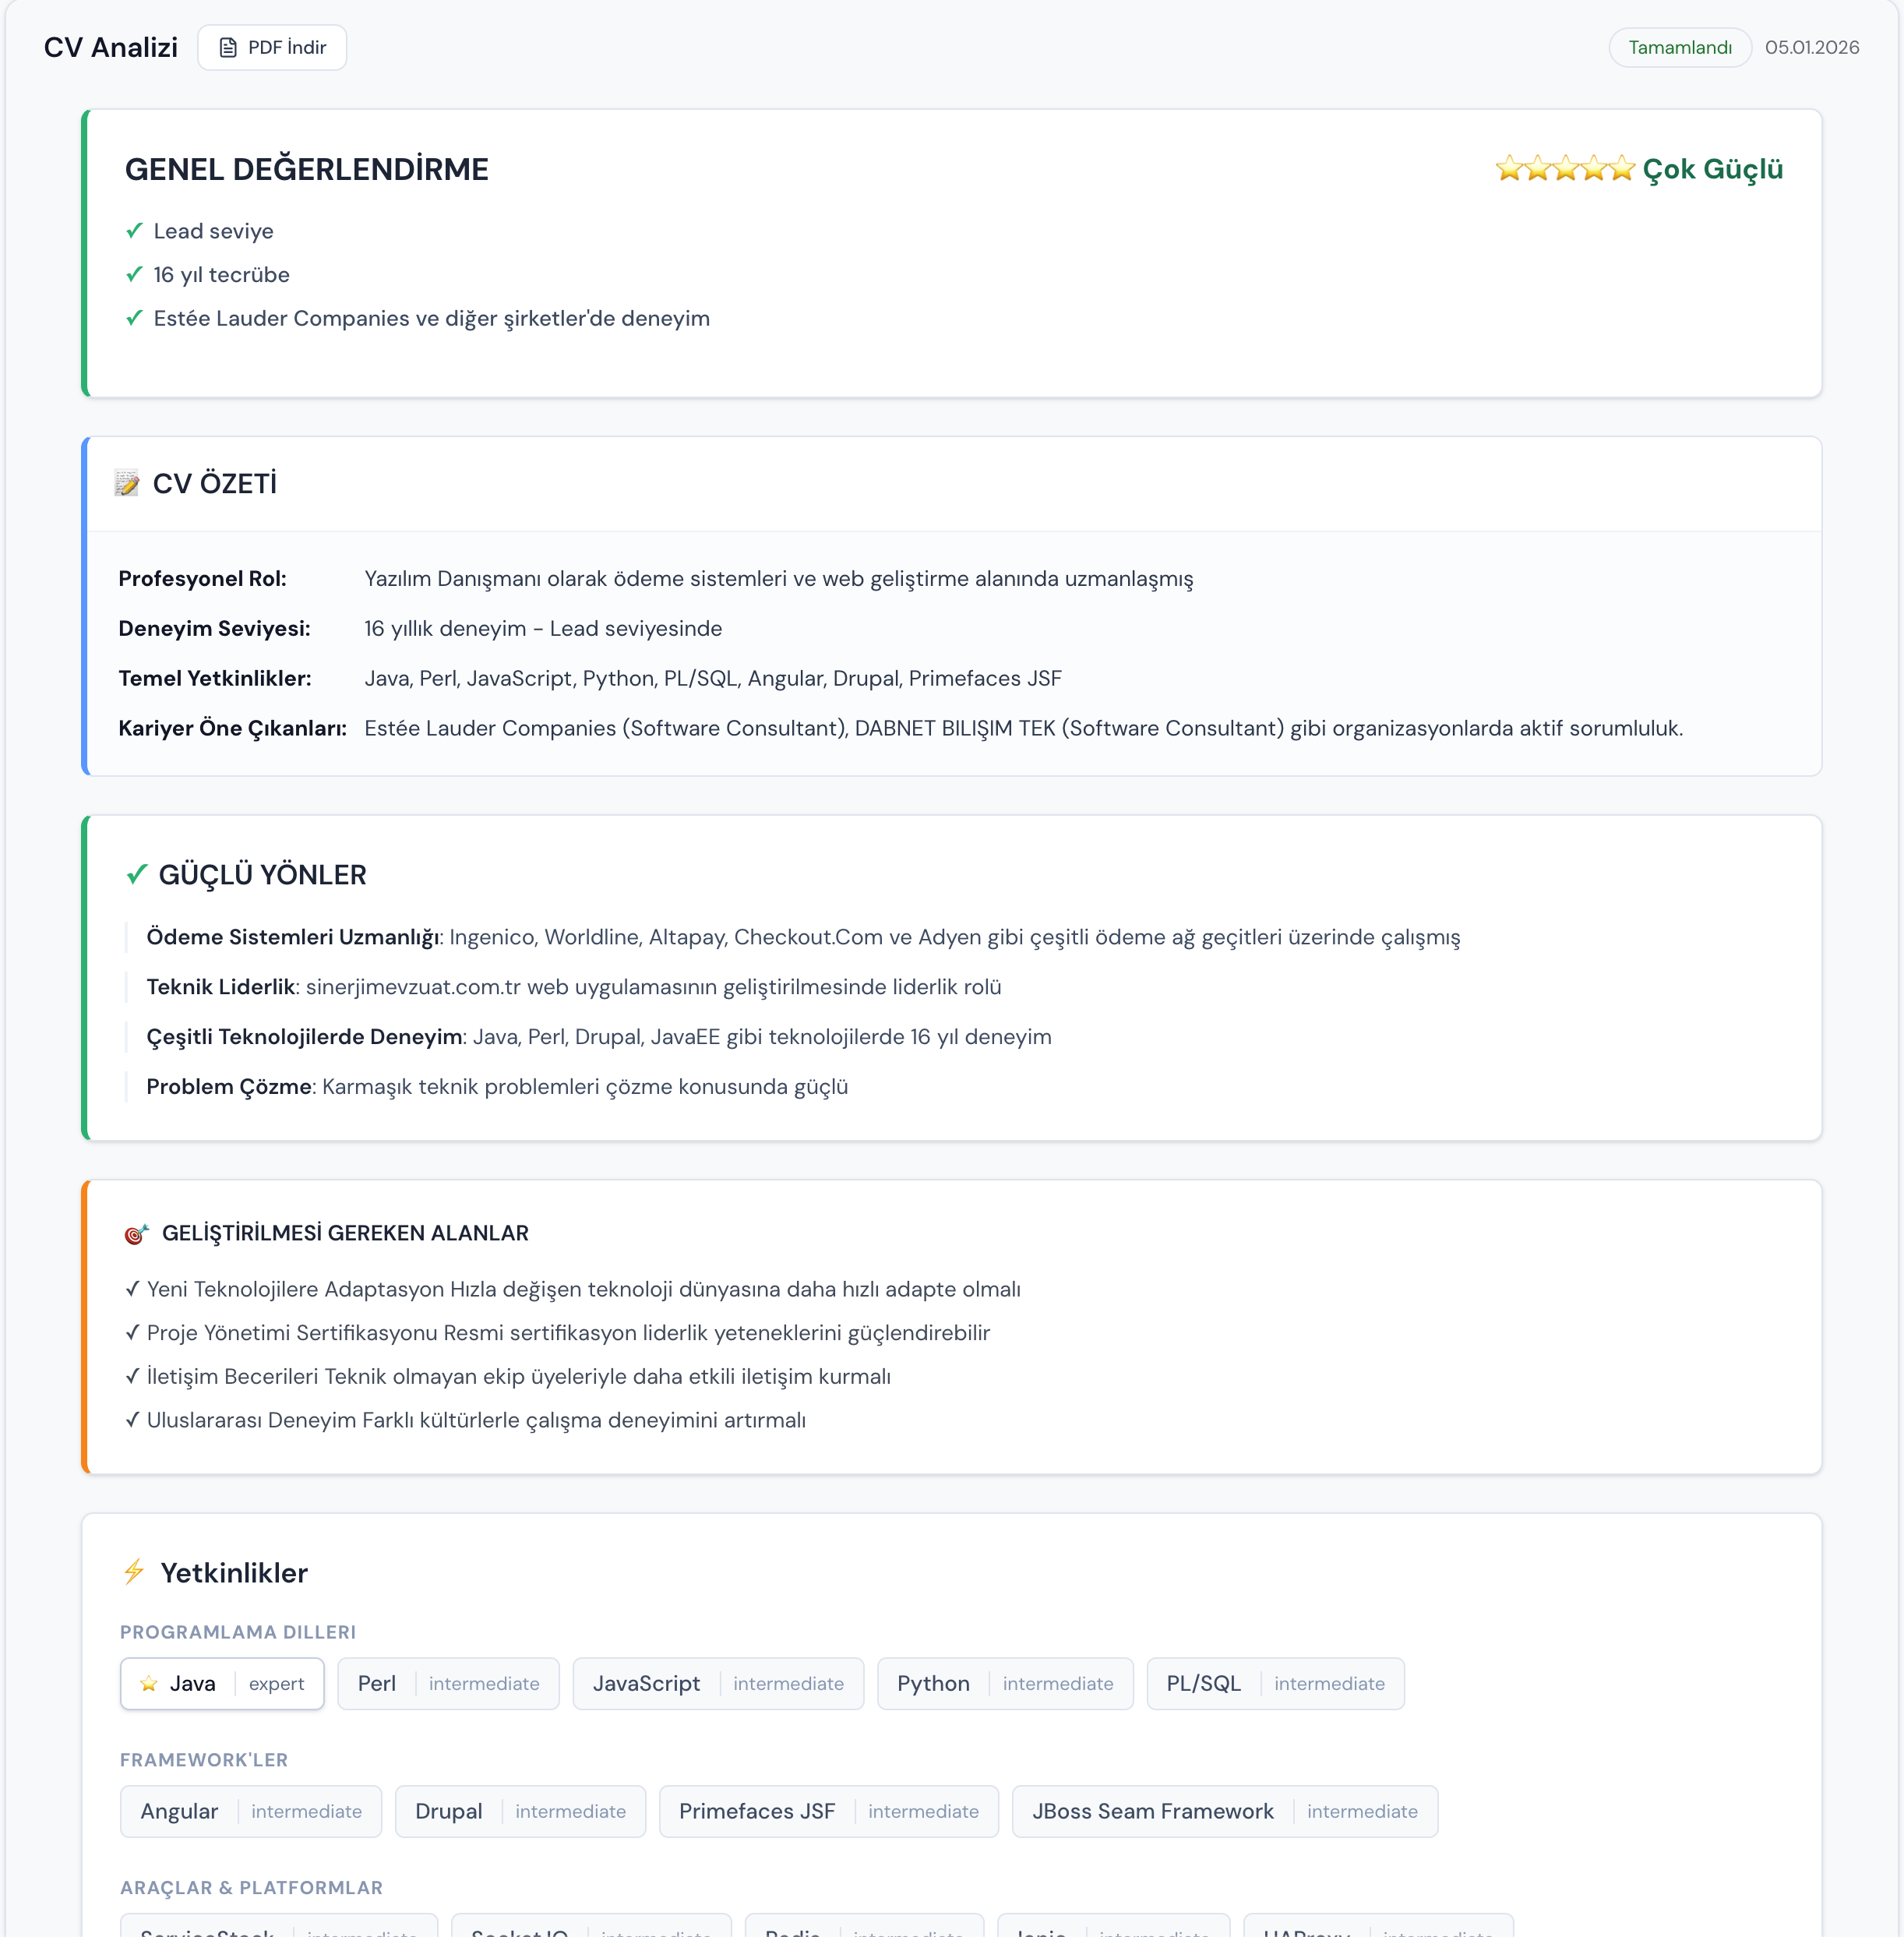This screenshot has height=1937, width=1904.
Task: Select the Perl intermediate skill chip
Action: coord(448,1684)
